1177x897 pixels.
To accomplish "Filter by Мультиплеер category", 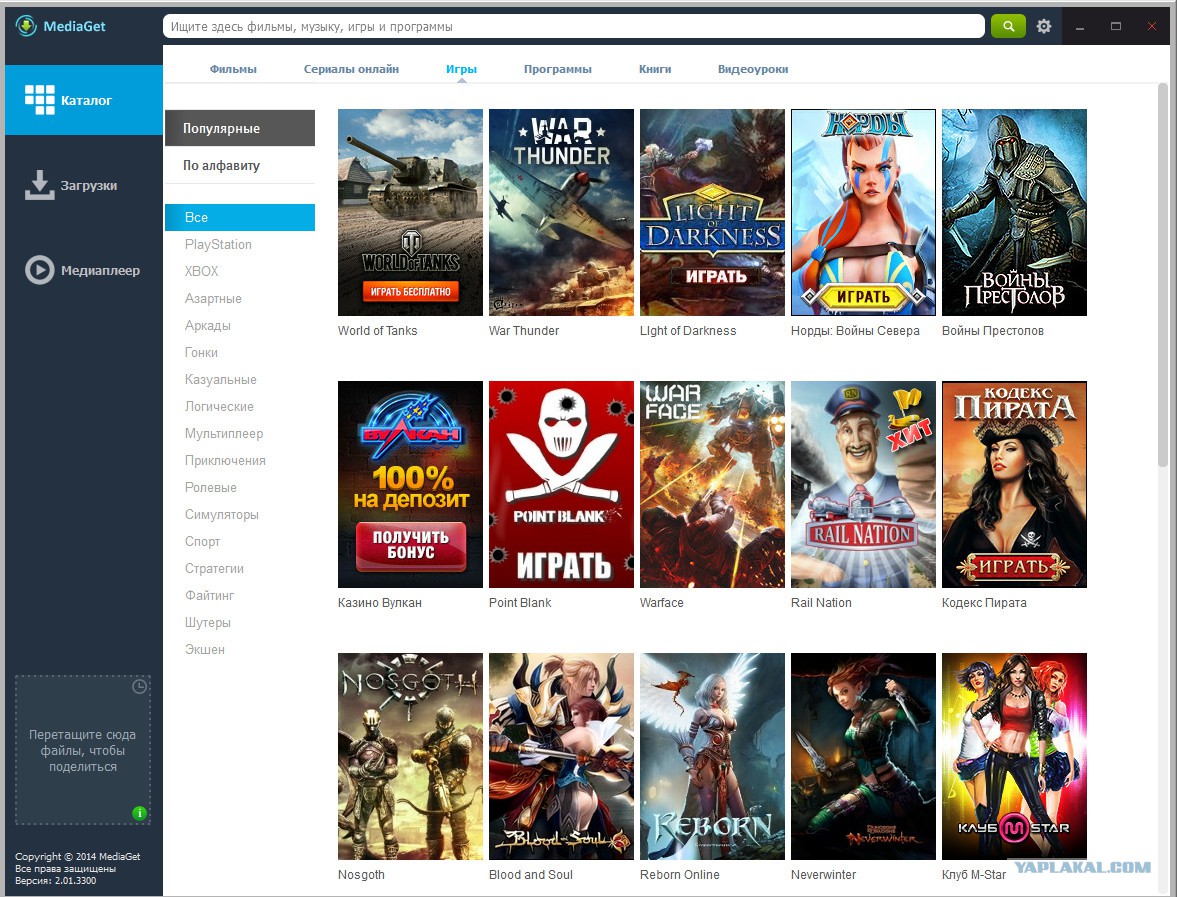I will (x=224, y=434).
